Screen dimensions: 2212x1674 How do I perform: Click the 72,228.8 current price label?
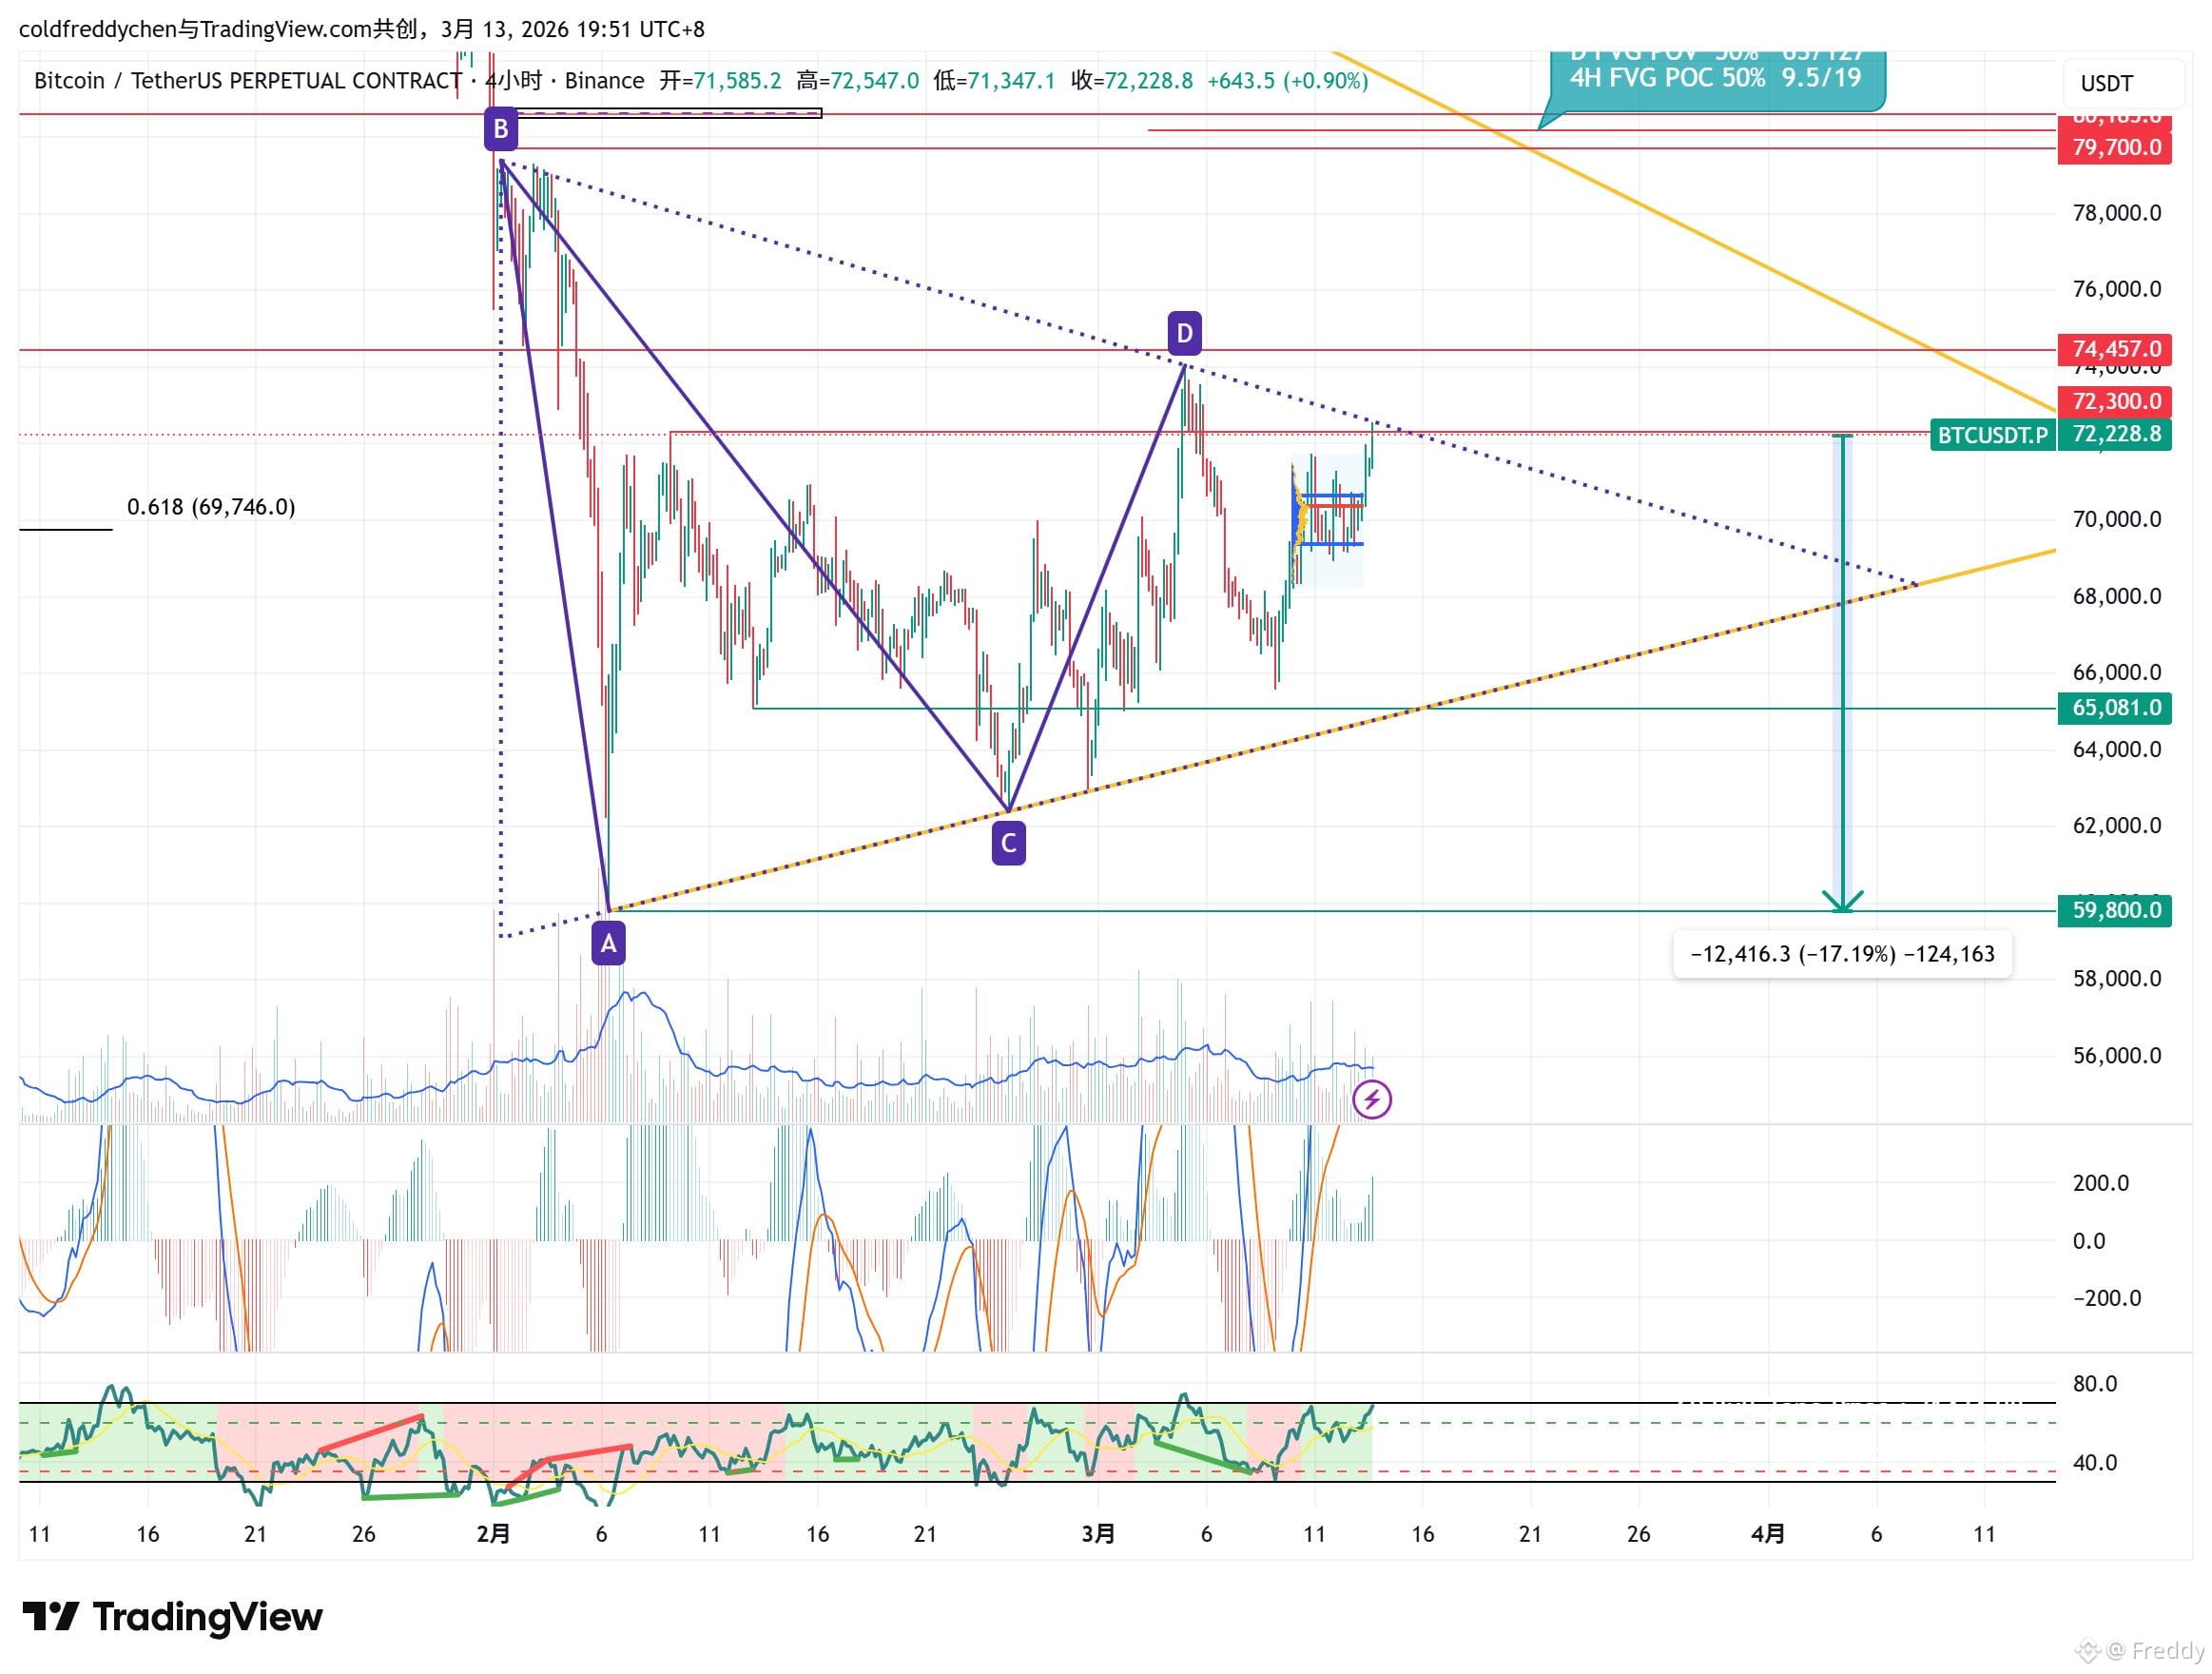[x=2115, y=434]
